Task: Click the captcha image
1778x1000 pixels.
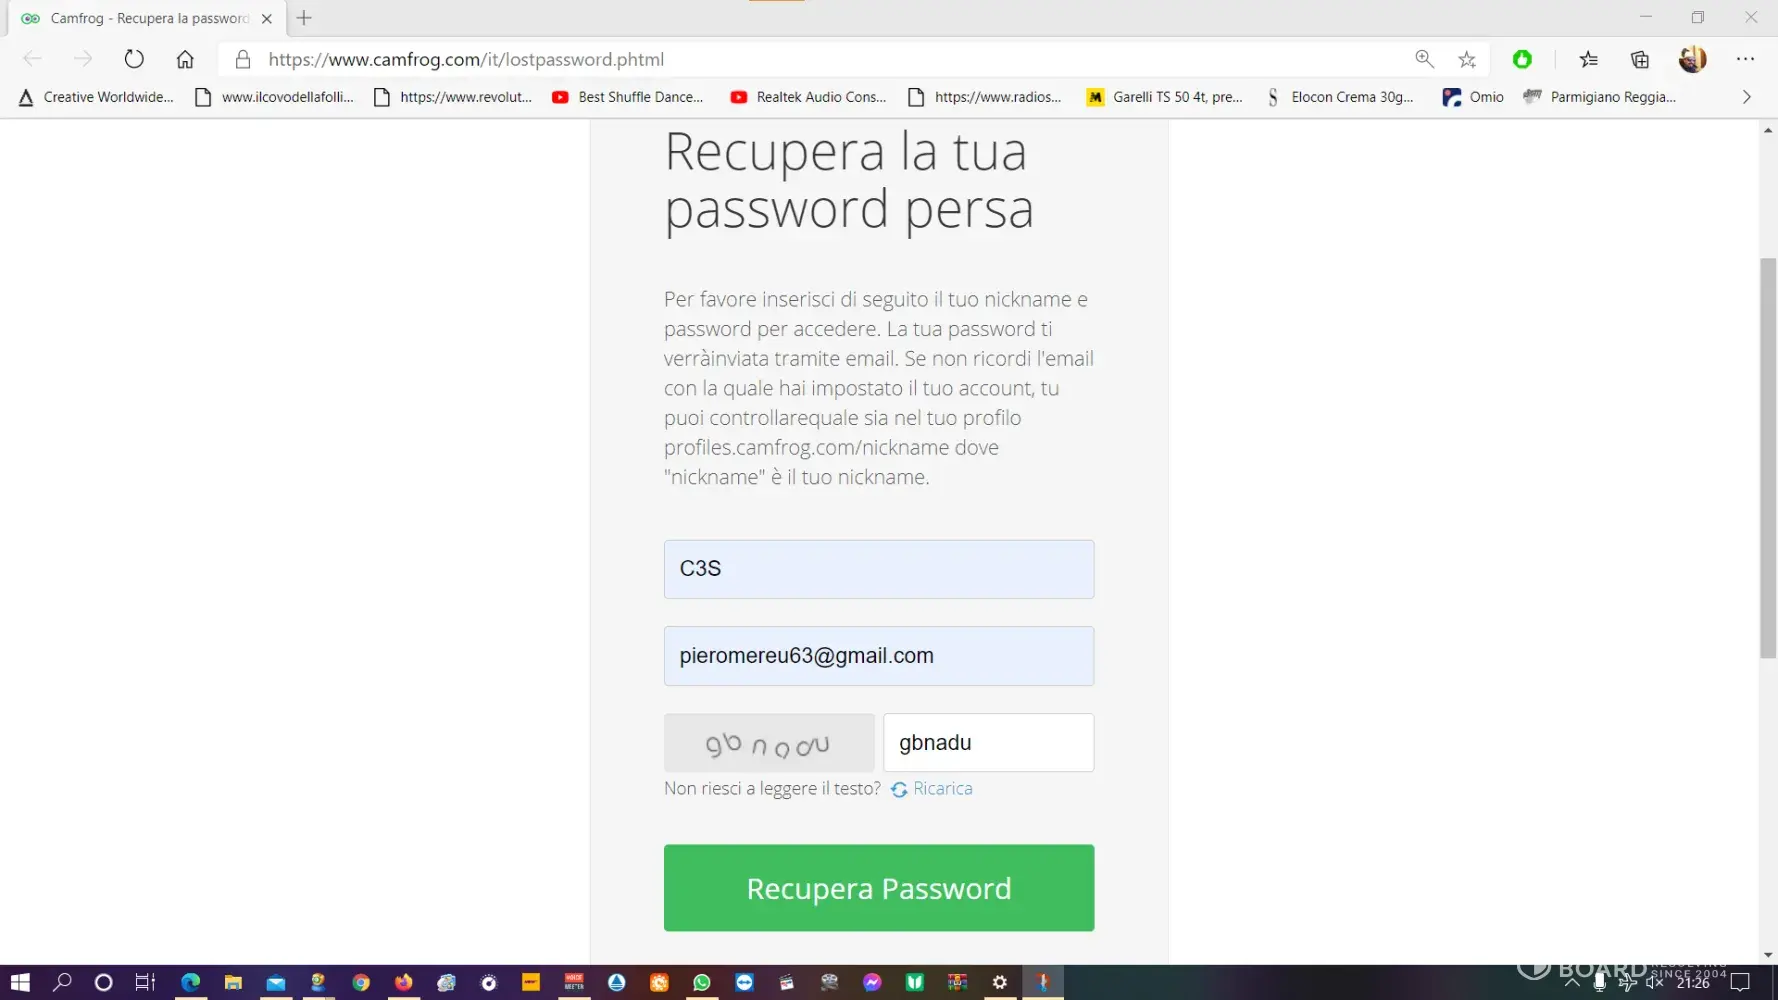Action: [769, 743]
